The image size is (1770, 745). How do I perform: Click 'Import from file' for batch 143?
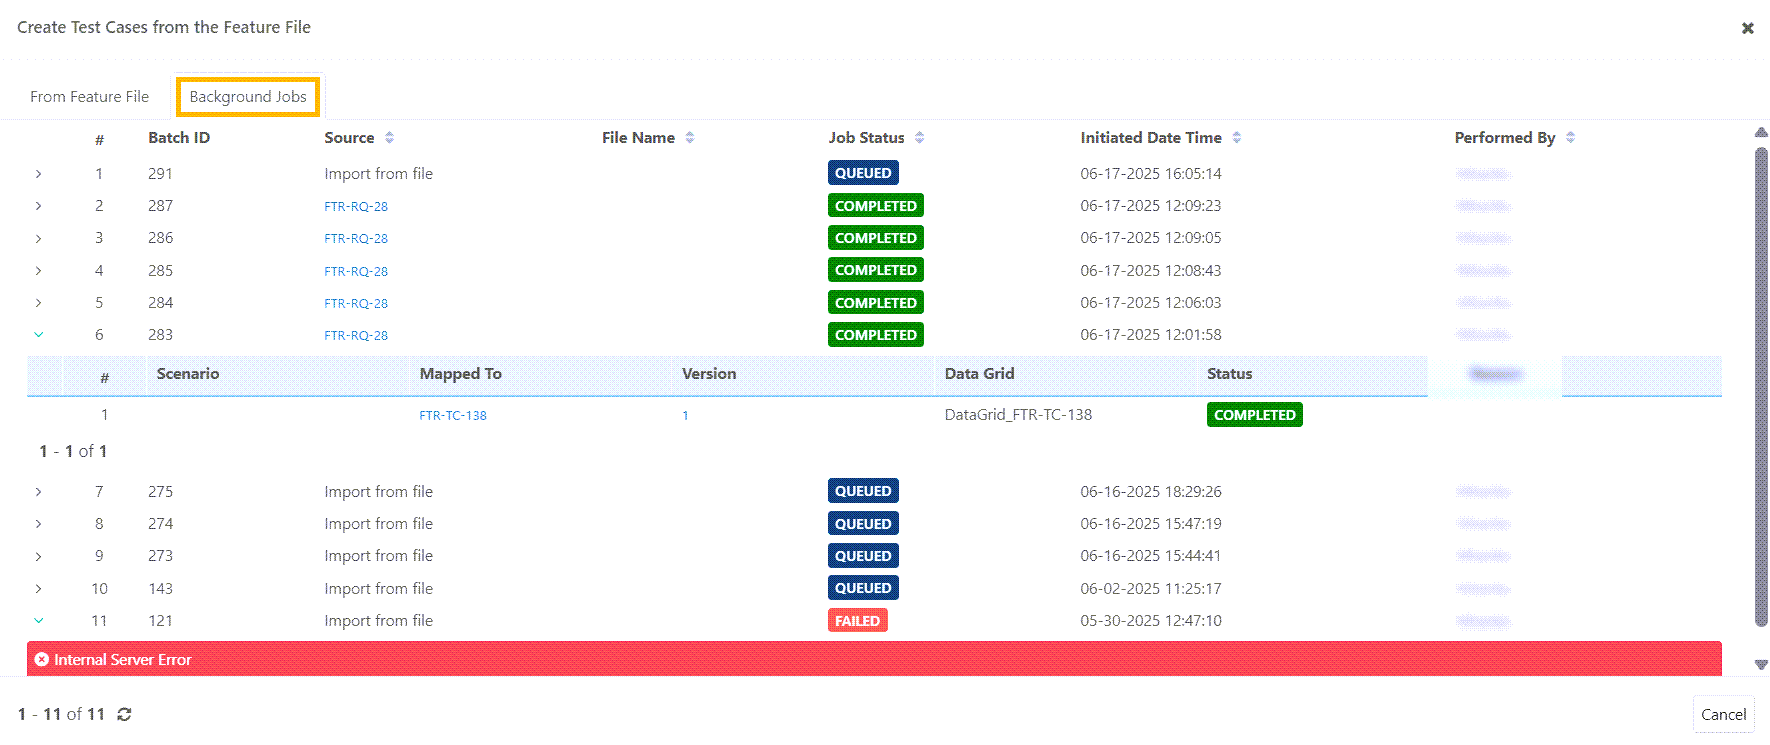[378, 589]
